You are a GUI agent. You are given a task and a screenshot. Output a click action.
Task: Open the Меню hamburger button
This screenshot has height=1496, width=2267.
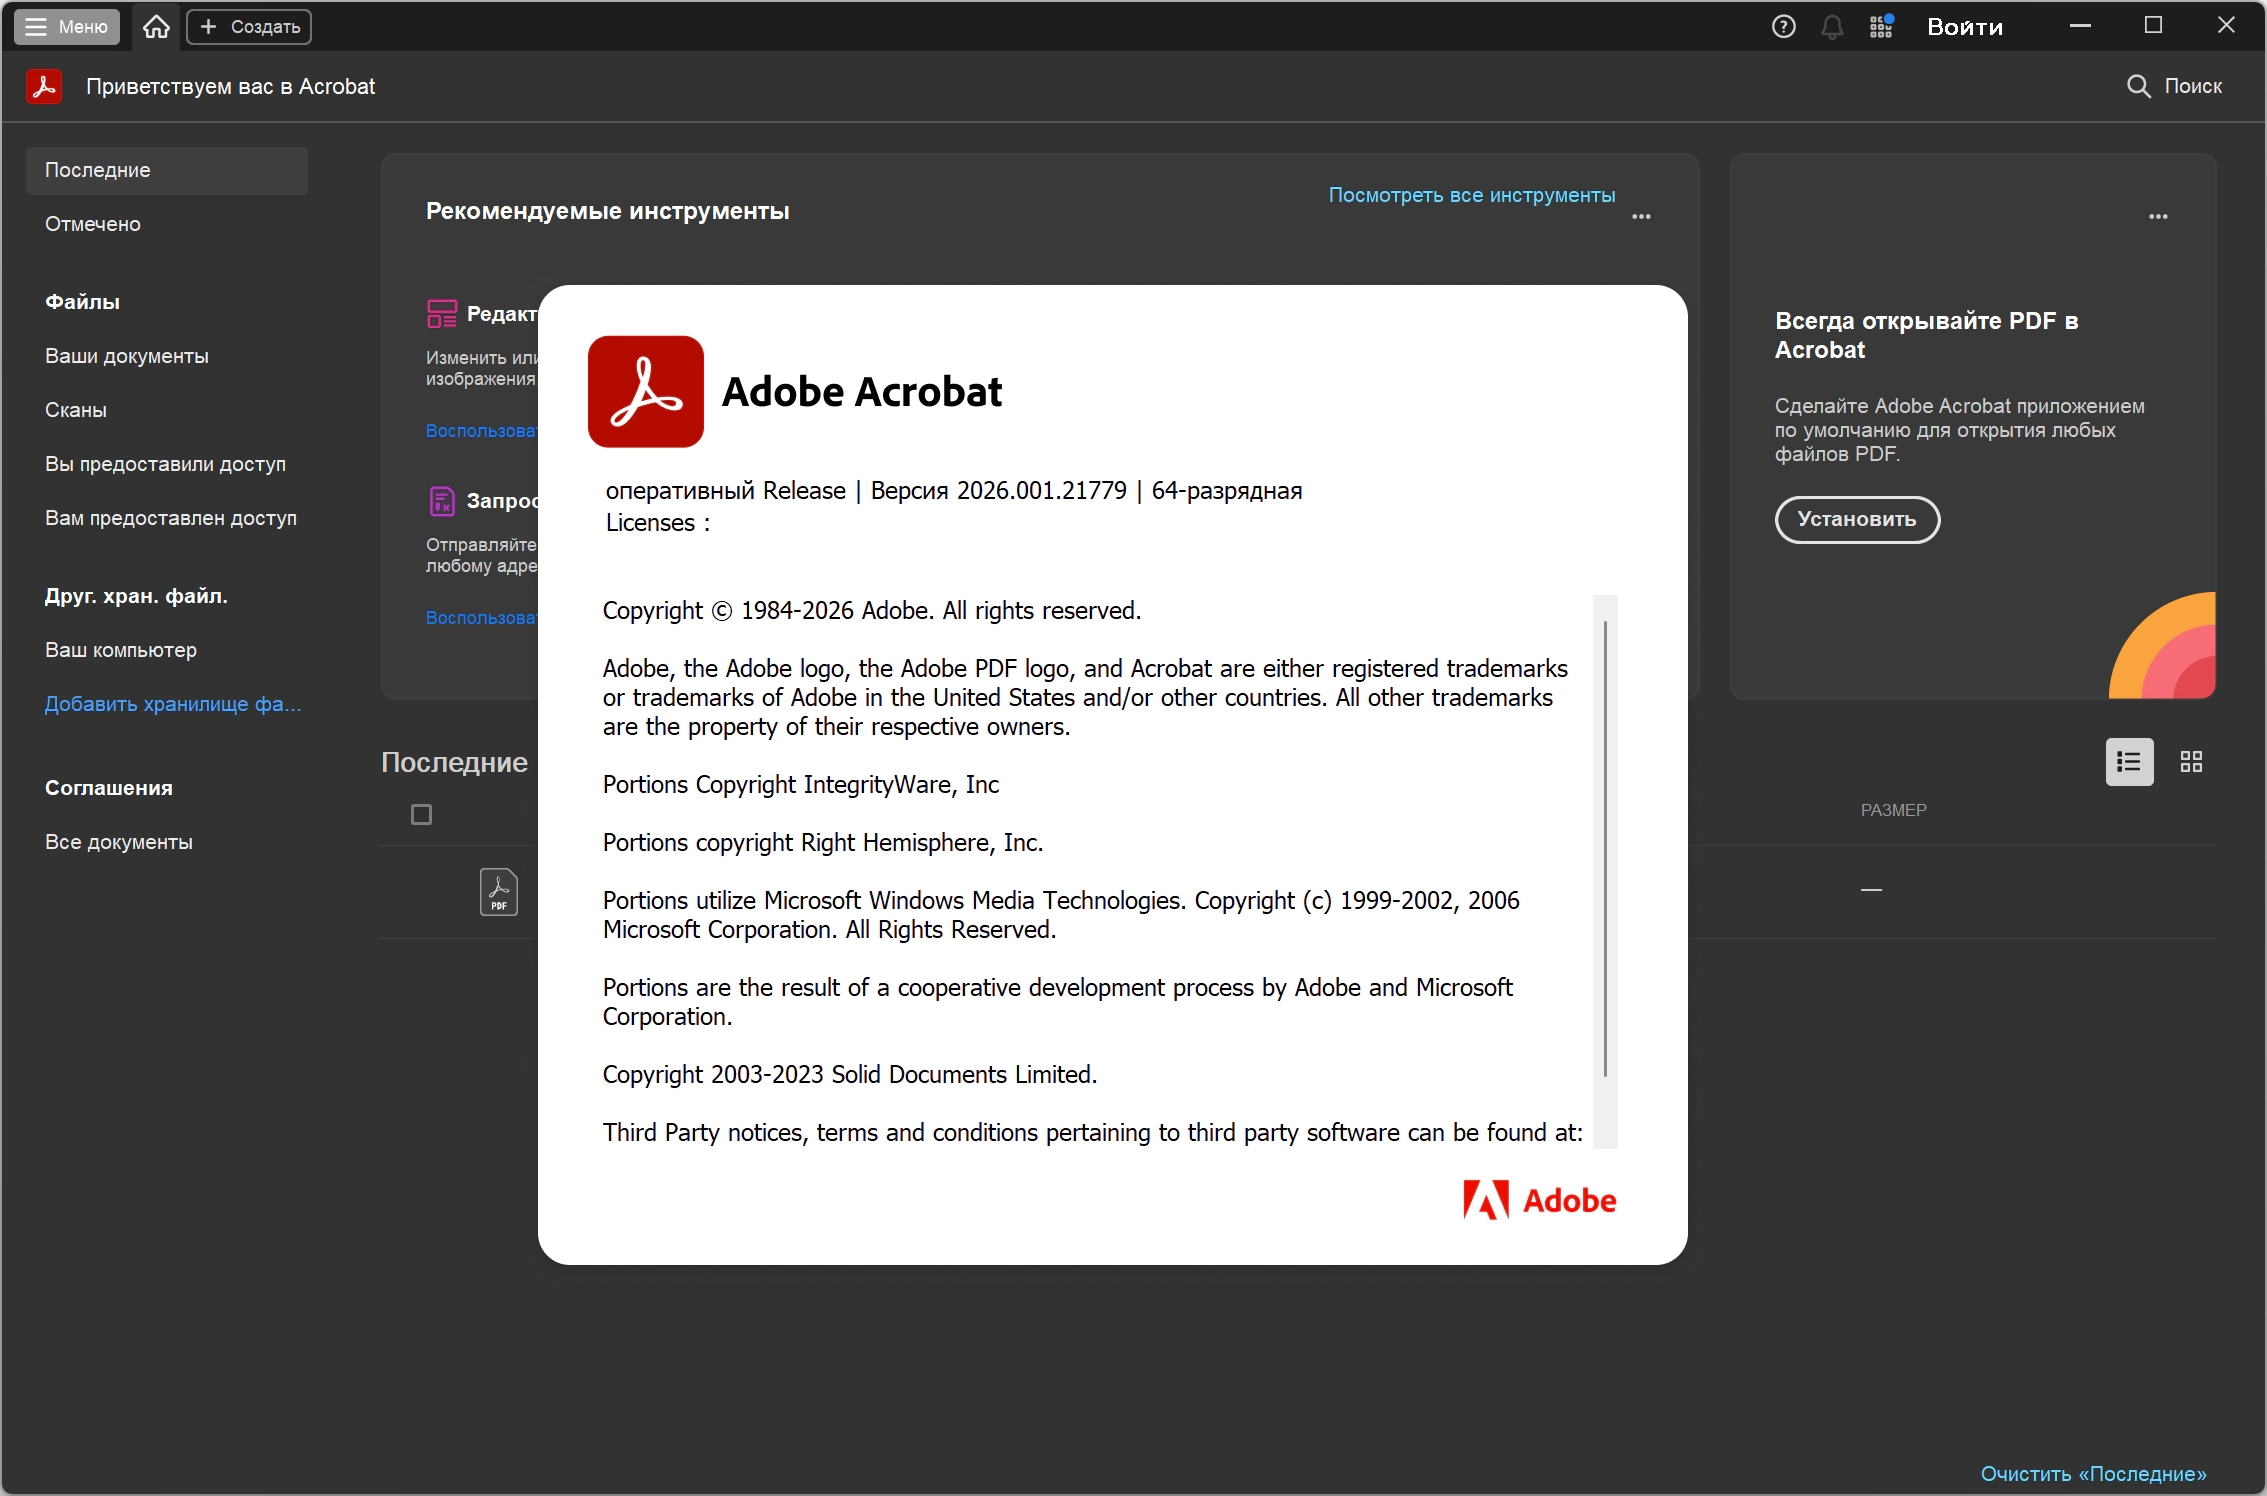tap(66, 27)
